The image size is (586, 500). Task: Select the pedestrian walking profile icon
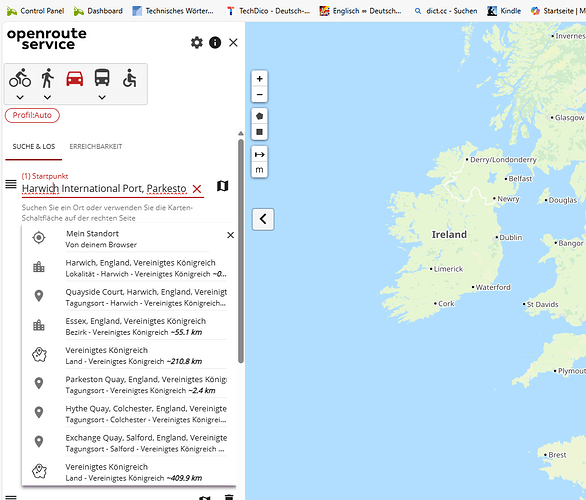coord(47,78)
